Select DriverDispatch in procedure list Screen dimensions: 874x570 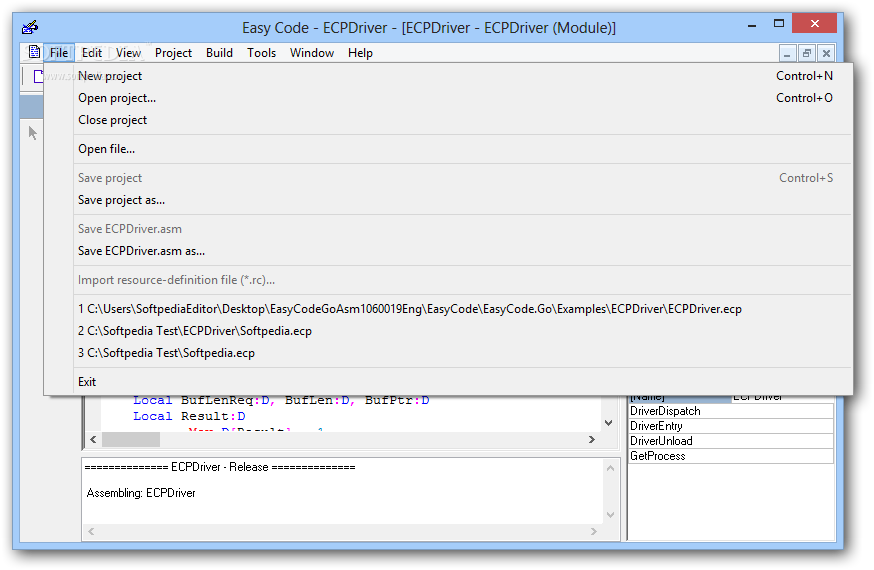click(731, 411)
